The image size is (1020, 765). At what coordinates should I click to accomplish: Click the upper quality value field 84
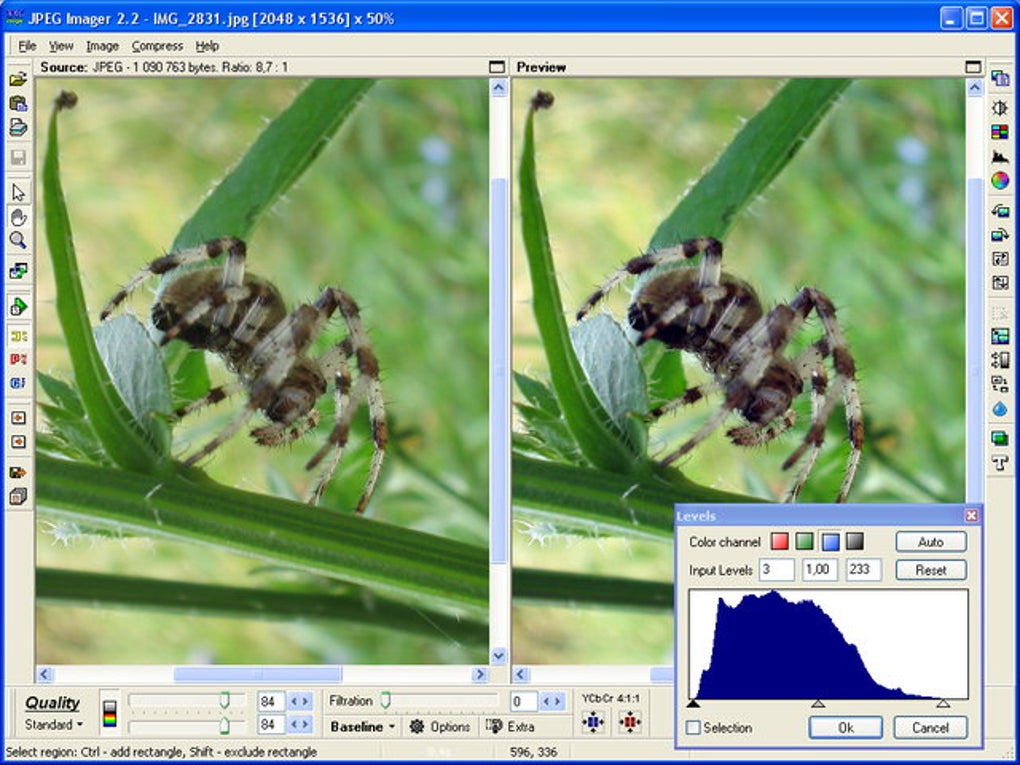271,701
